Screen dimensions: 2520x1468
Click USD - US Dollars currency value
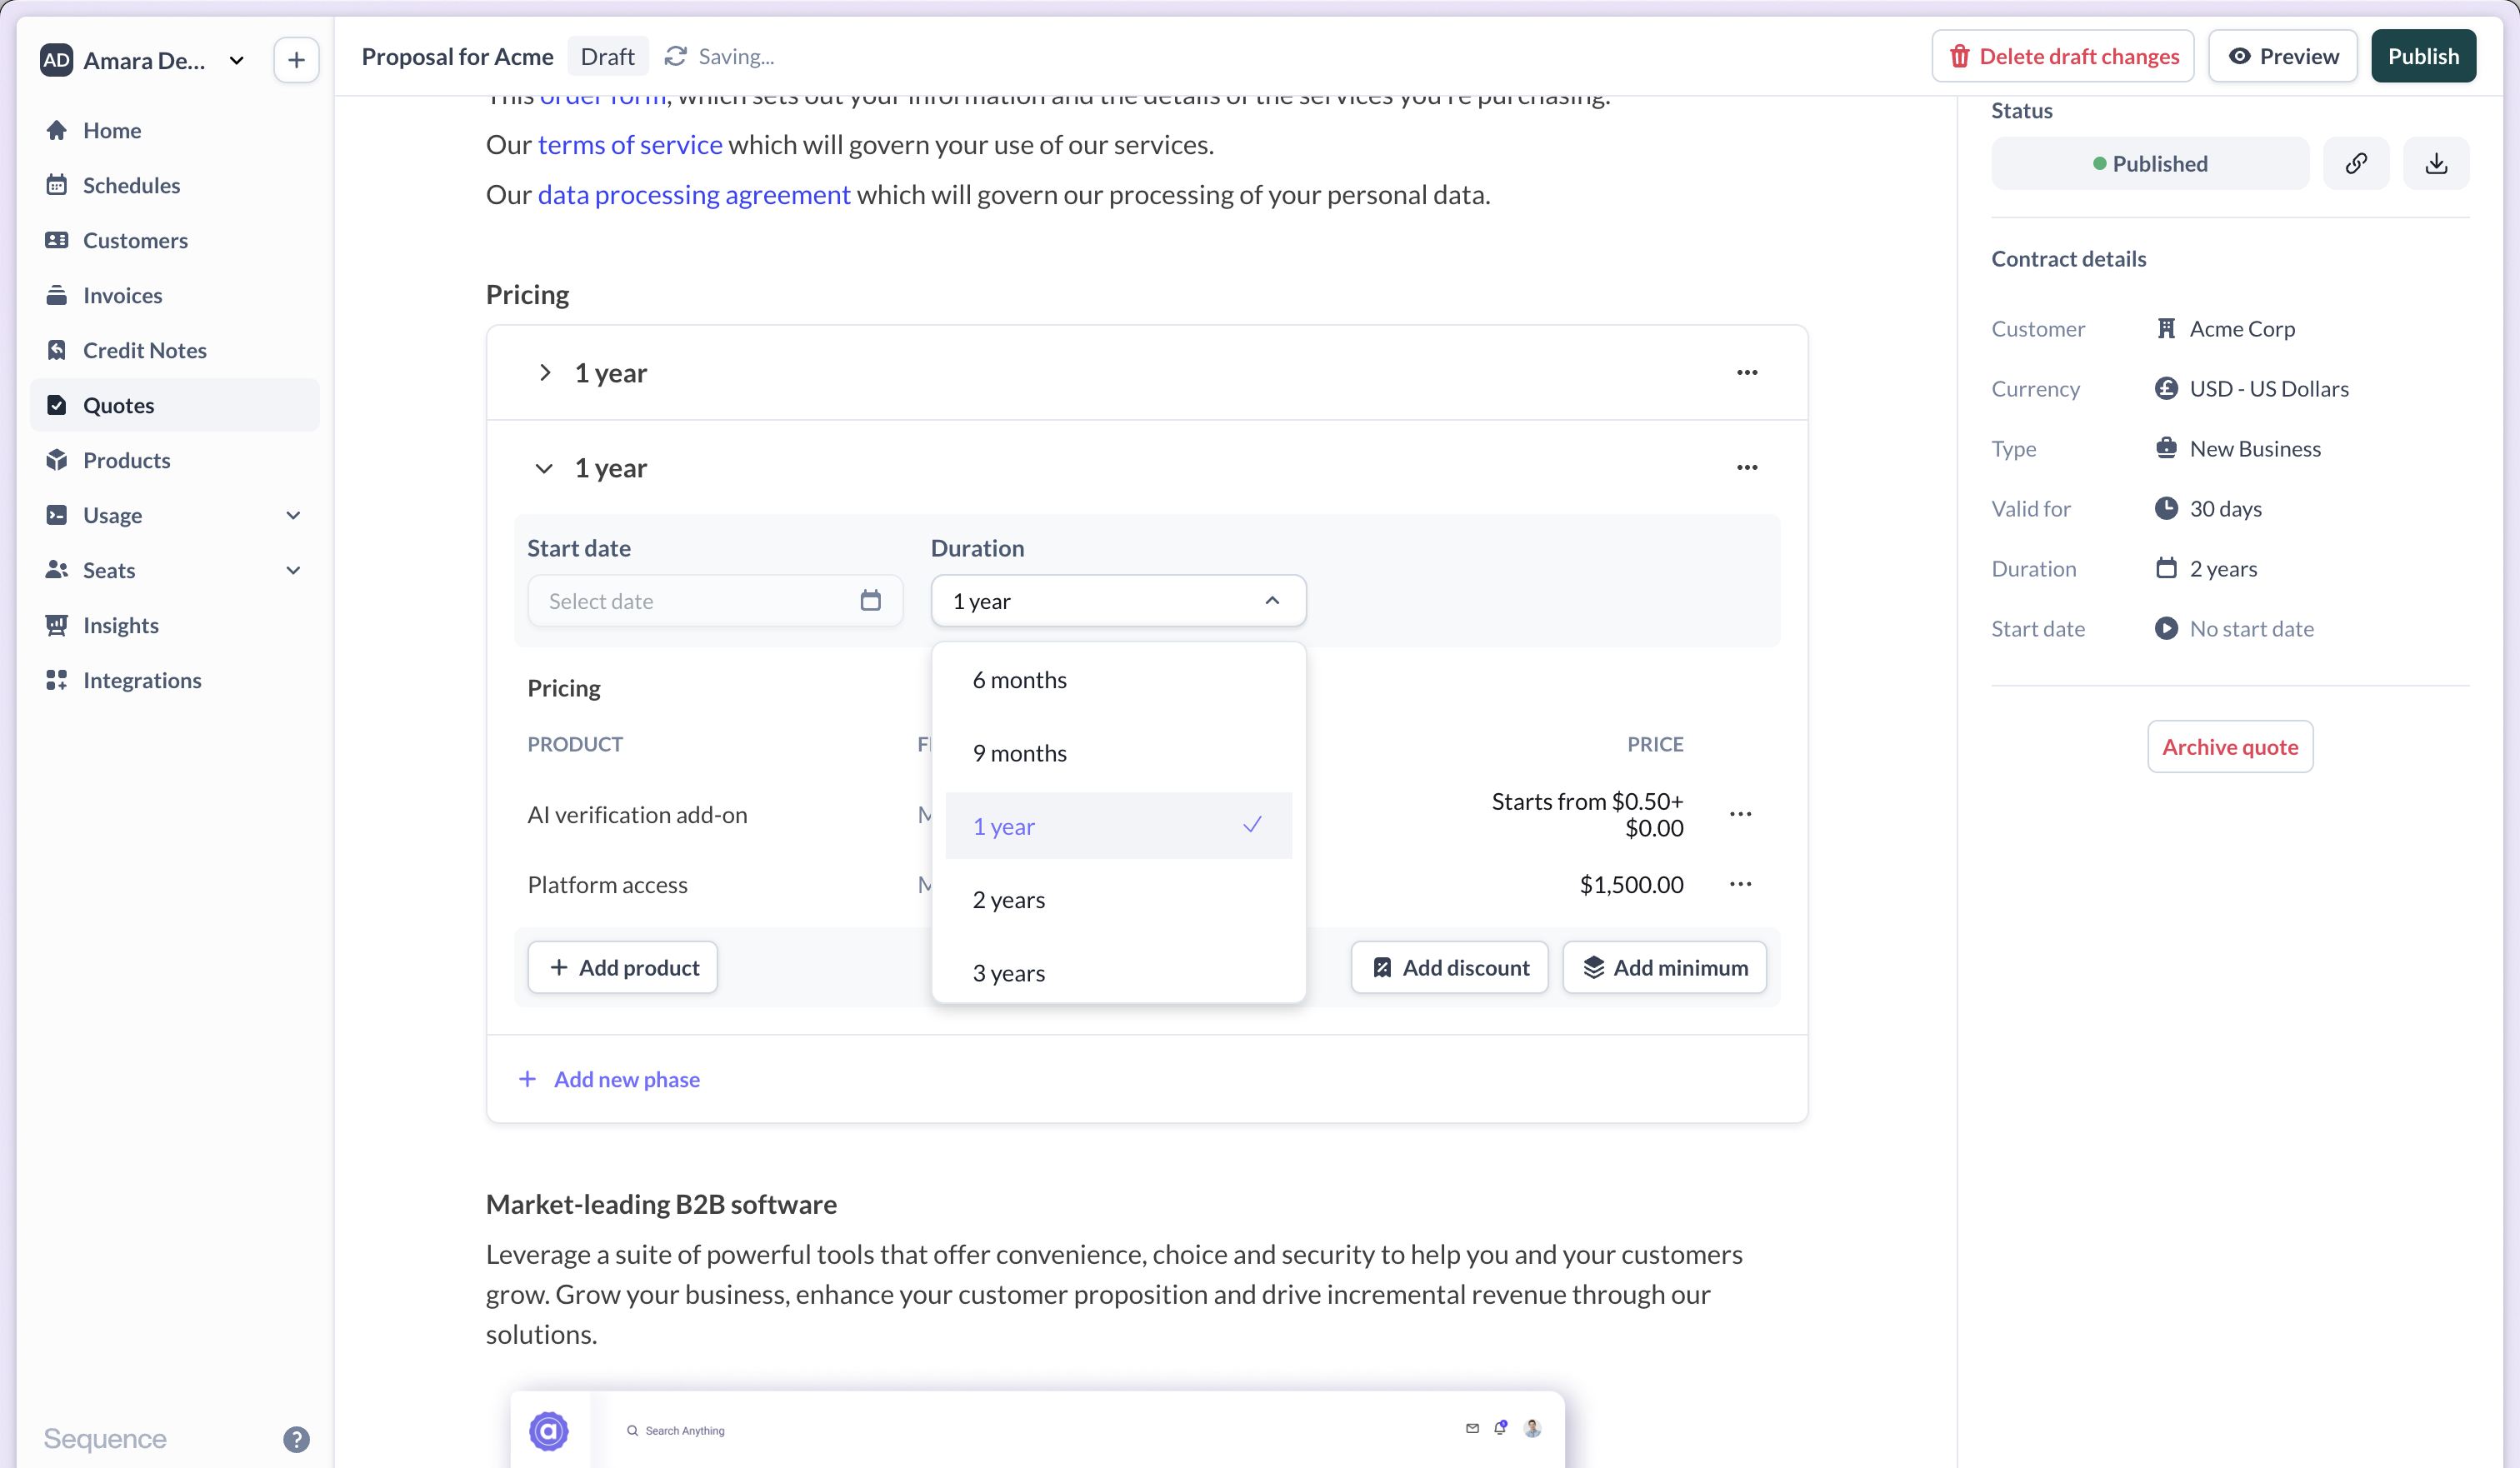[2269, 388]
